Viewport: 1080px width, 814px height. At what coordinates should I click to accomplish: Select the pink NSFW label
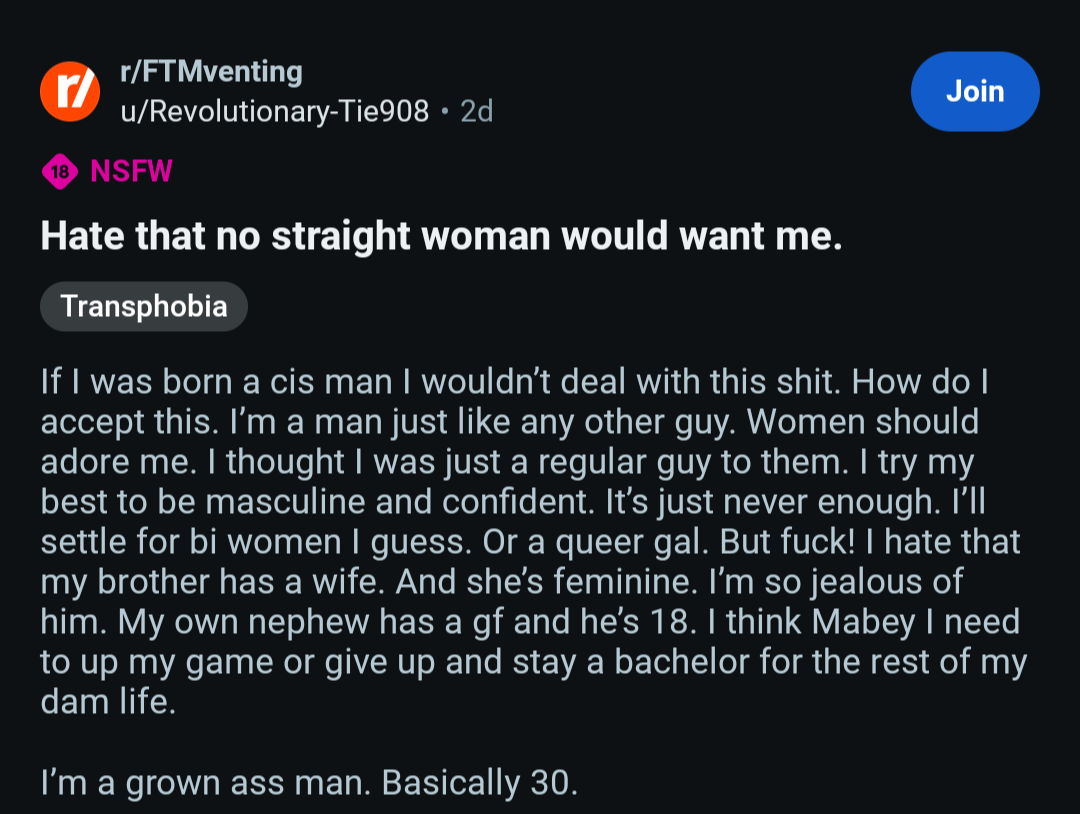[131, 171]
